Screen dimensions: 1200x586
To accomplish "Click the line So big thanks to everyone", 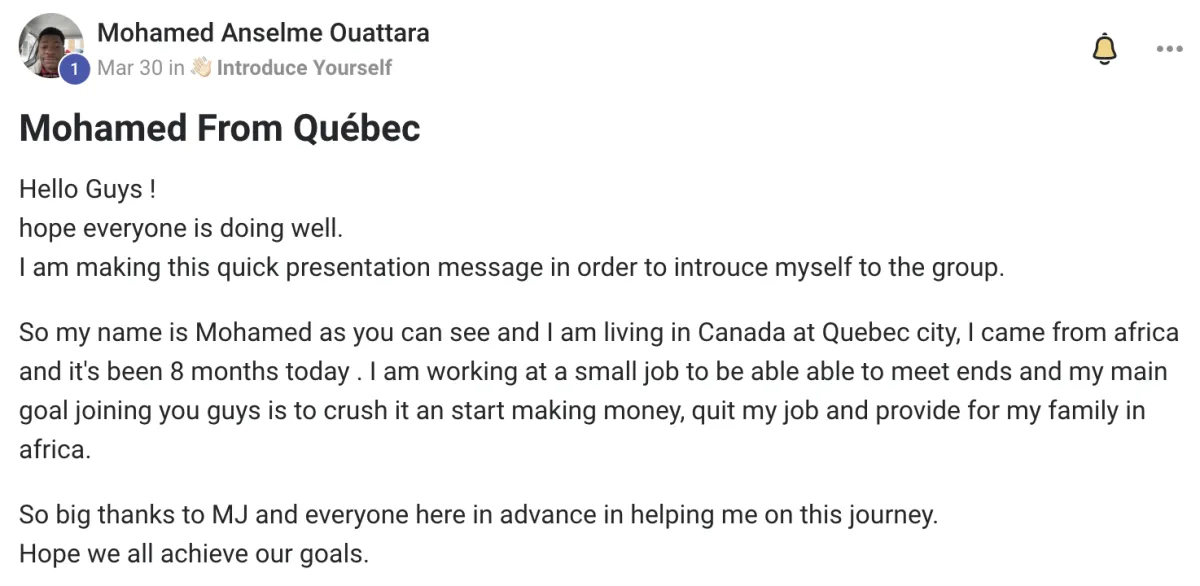I will click(479, 516).
